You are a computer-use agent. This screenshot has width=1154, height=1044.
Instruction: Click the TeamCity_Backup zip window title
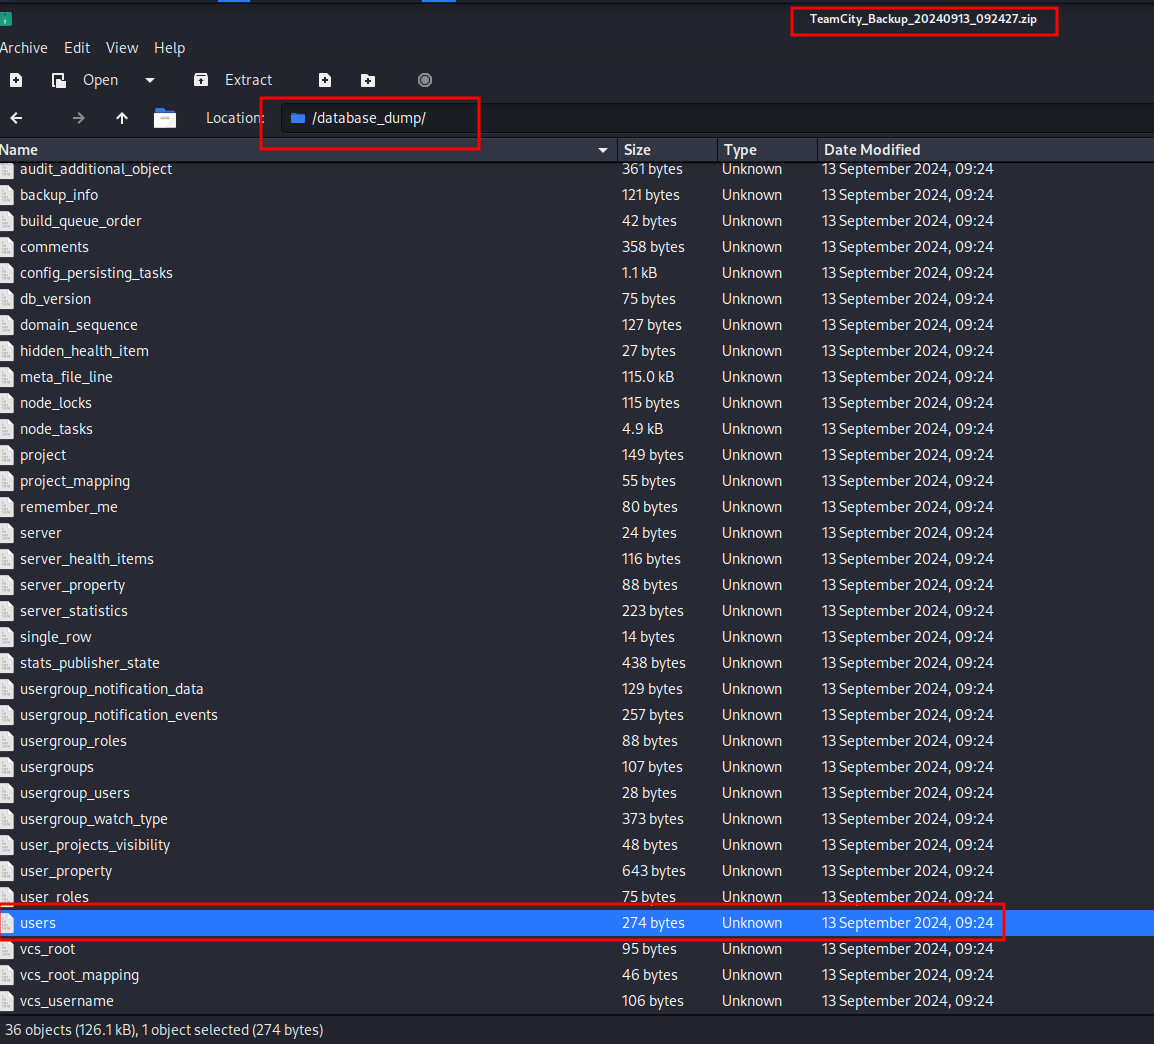pyautogui.click(x=923, y=19)
